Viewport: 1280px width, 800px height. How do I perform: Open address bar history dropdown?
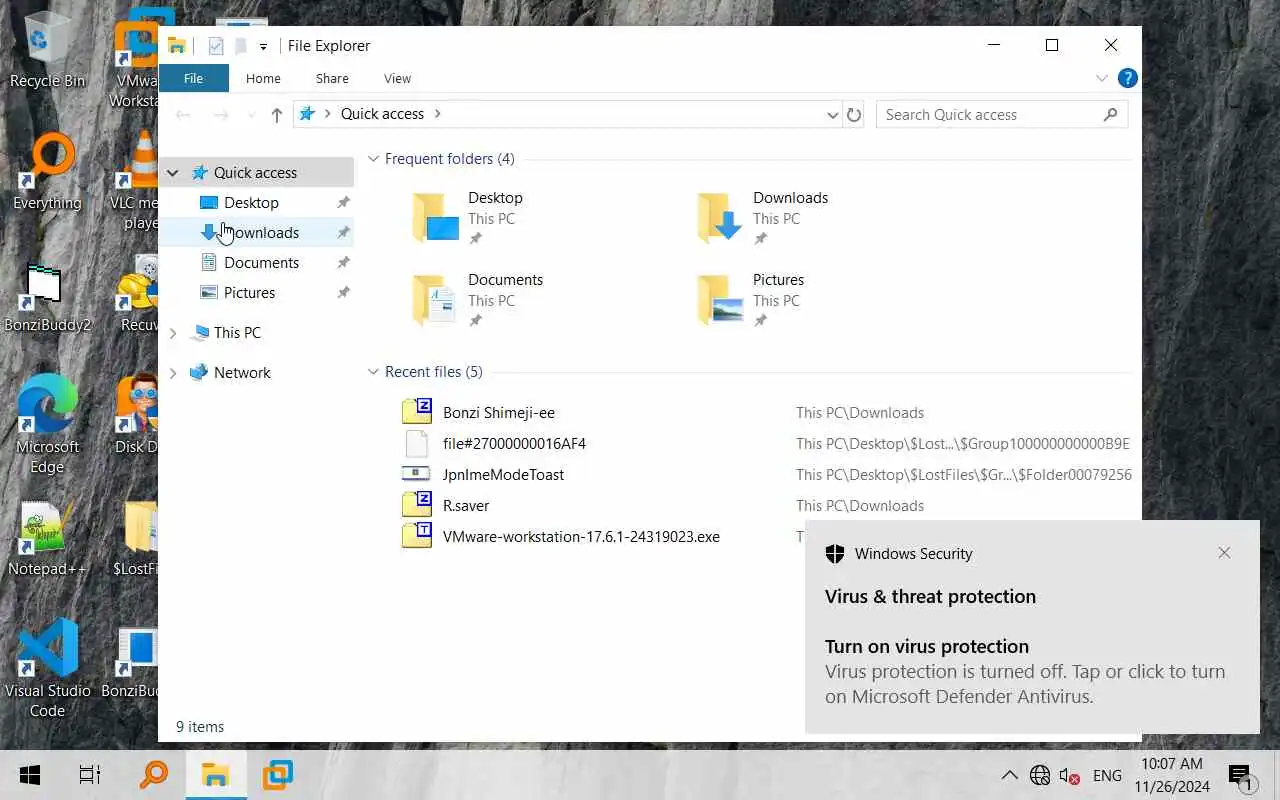(832, 115)
